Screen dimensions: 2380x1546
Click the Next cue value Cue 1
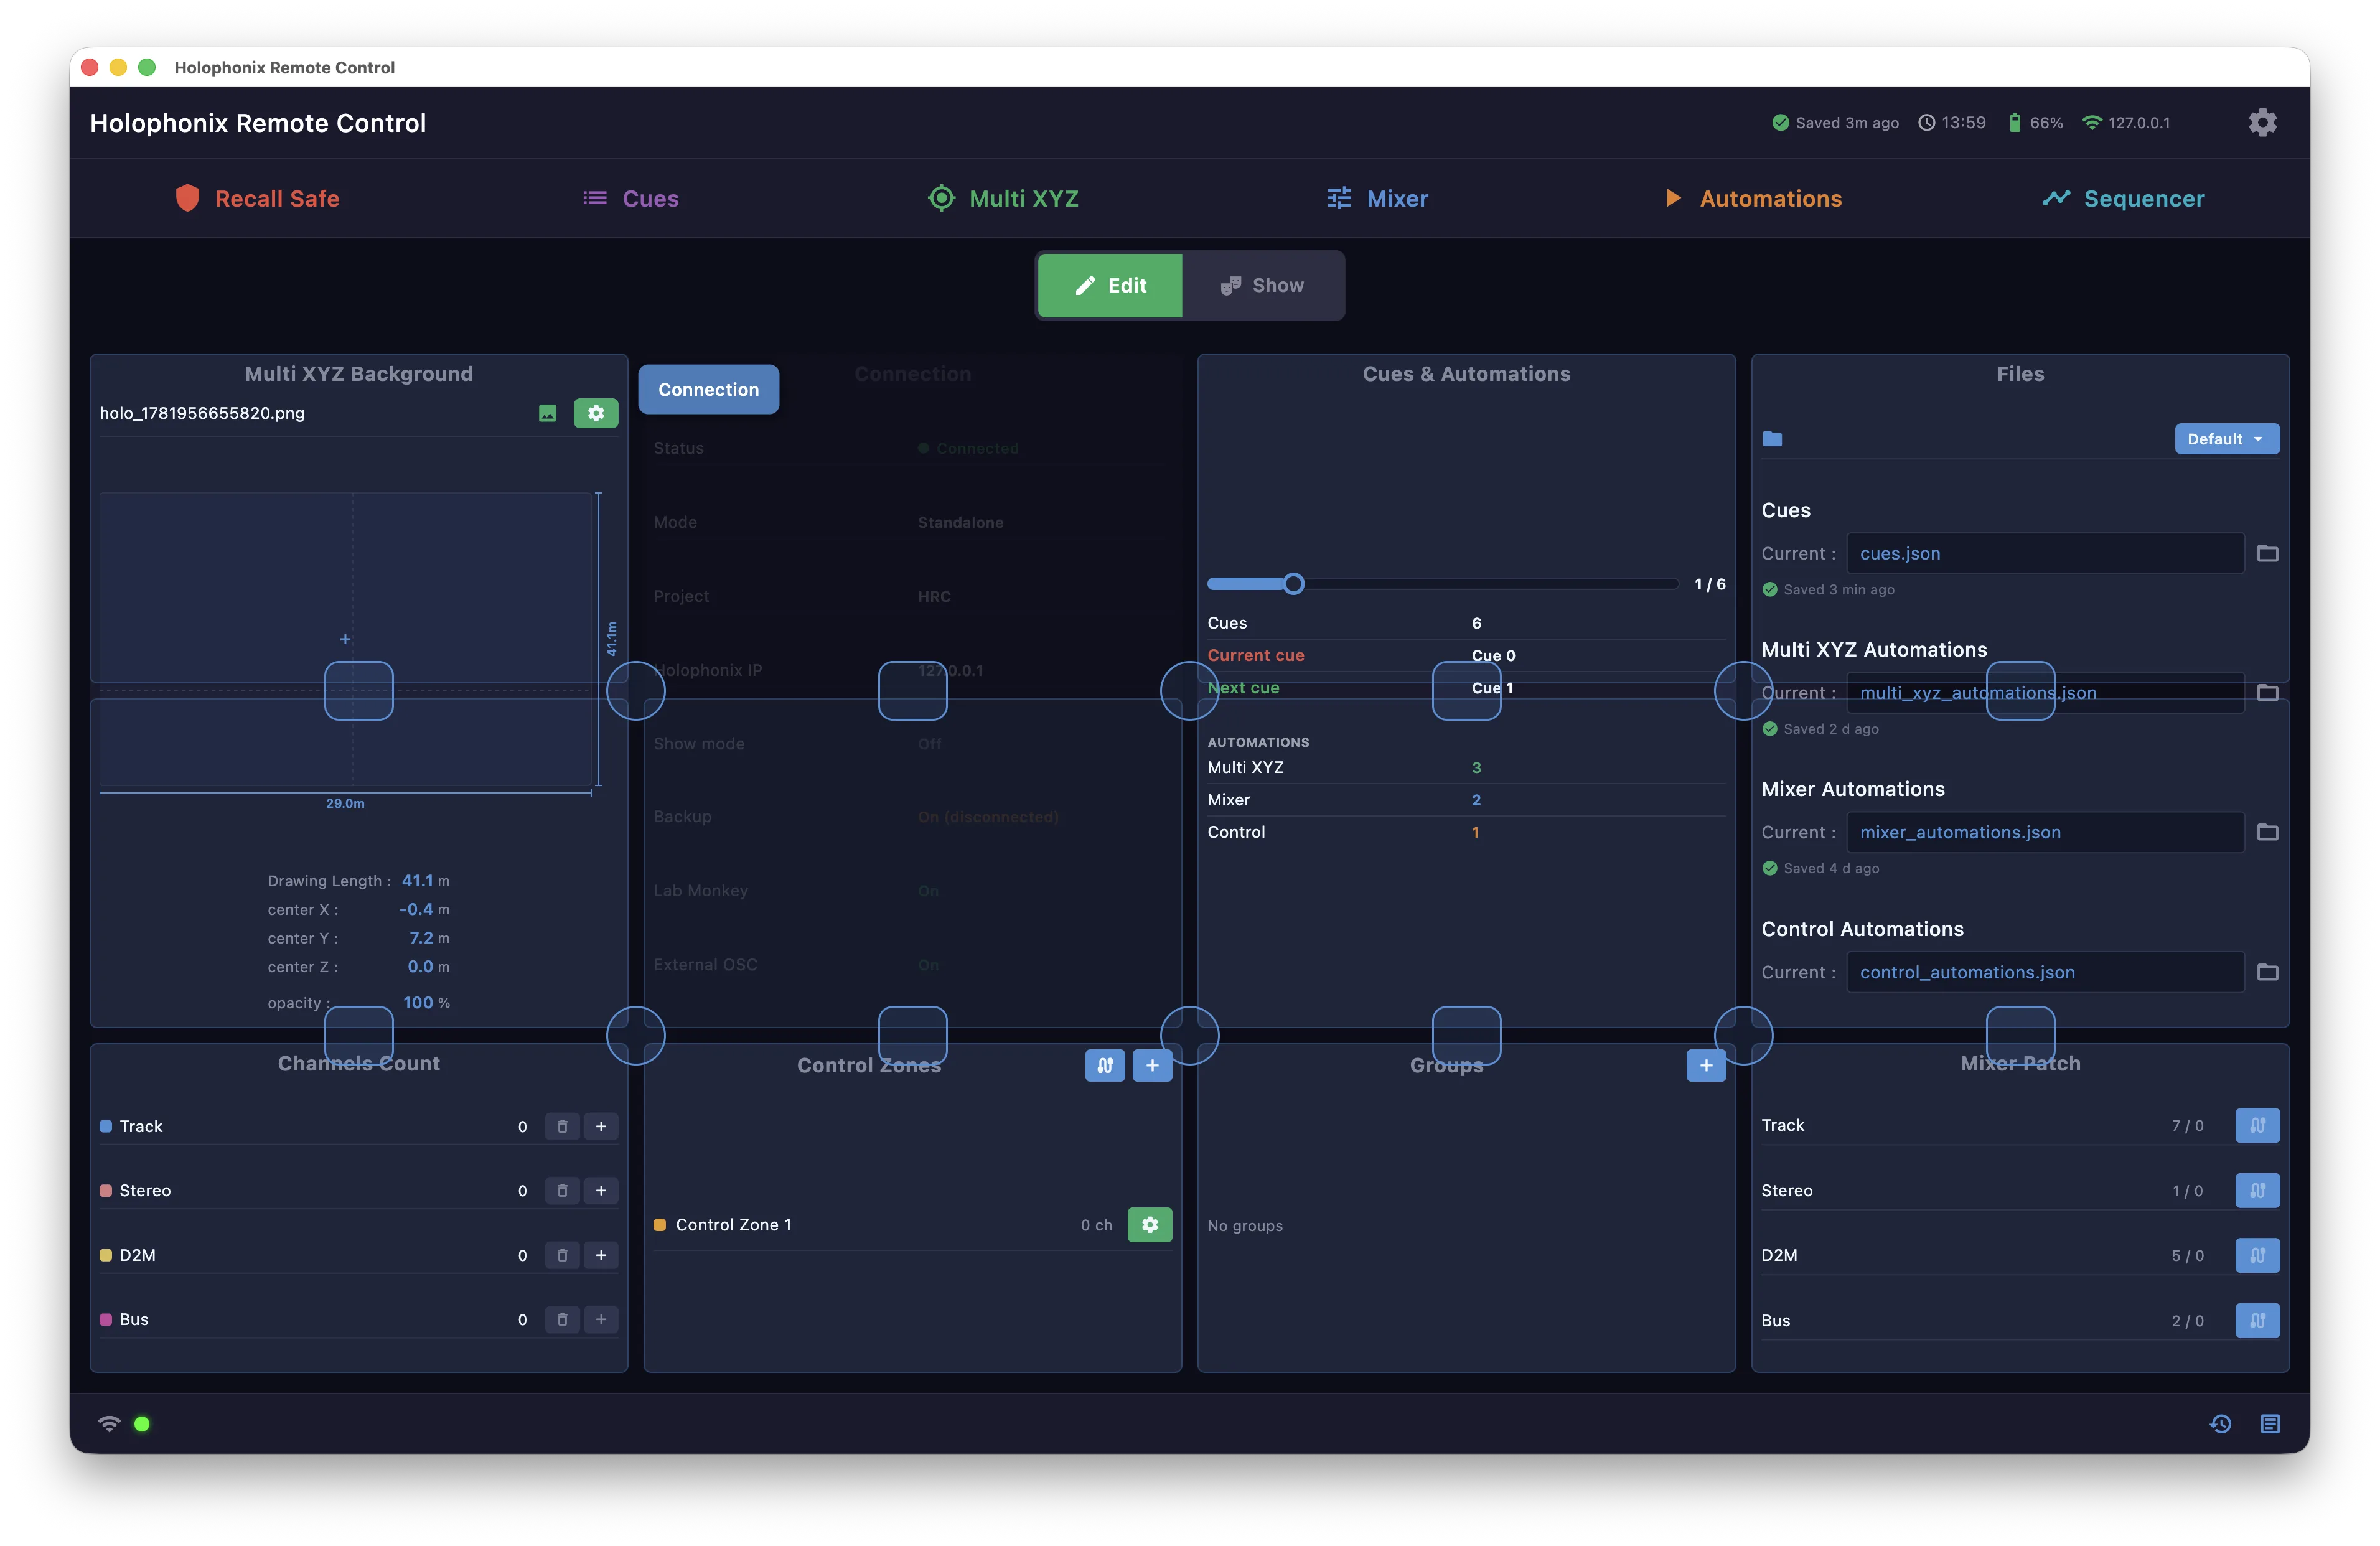1492,688
